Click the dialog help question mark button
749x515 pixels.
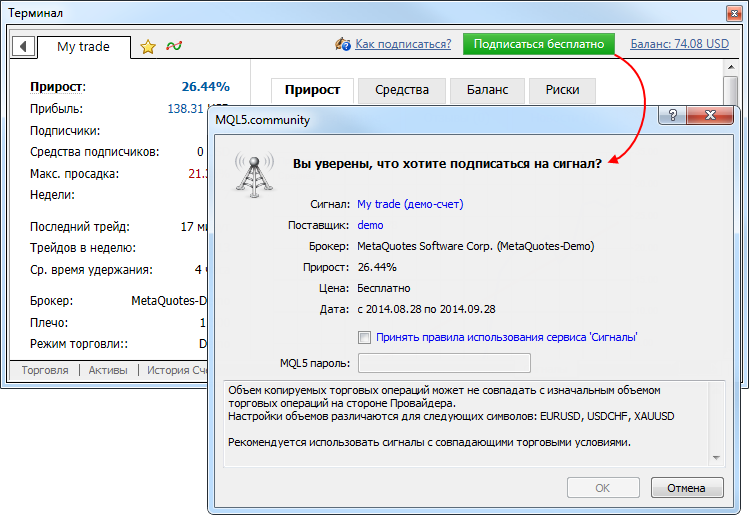pyautogui.click(x=673, y=115)
